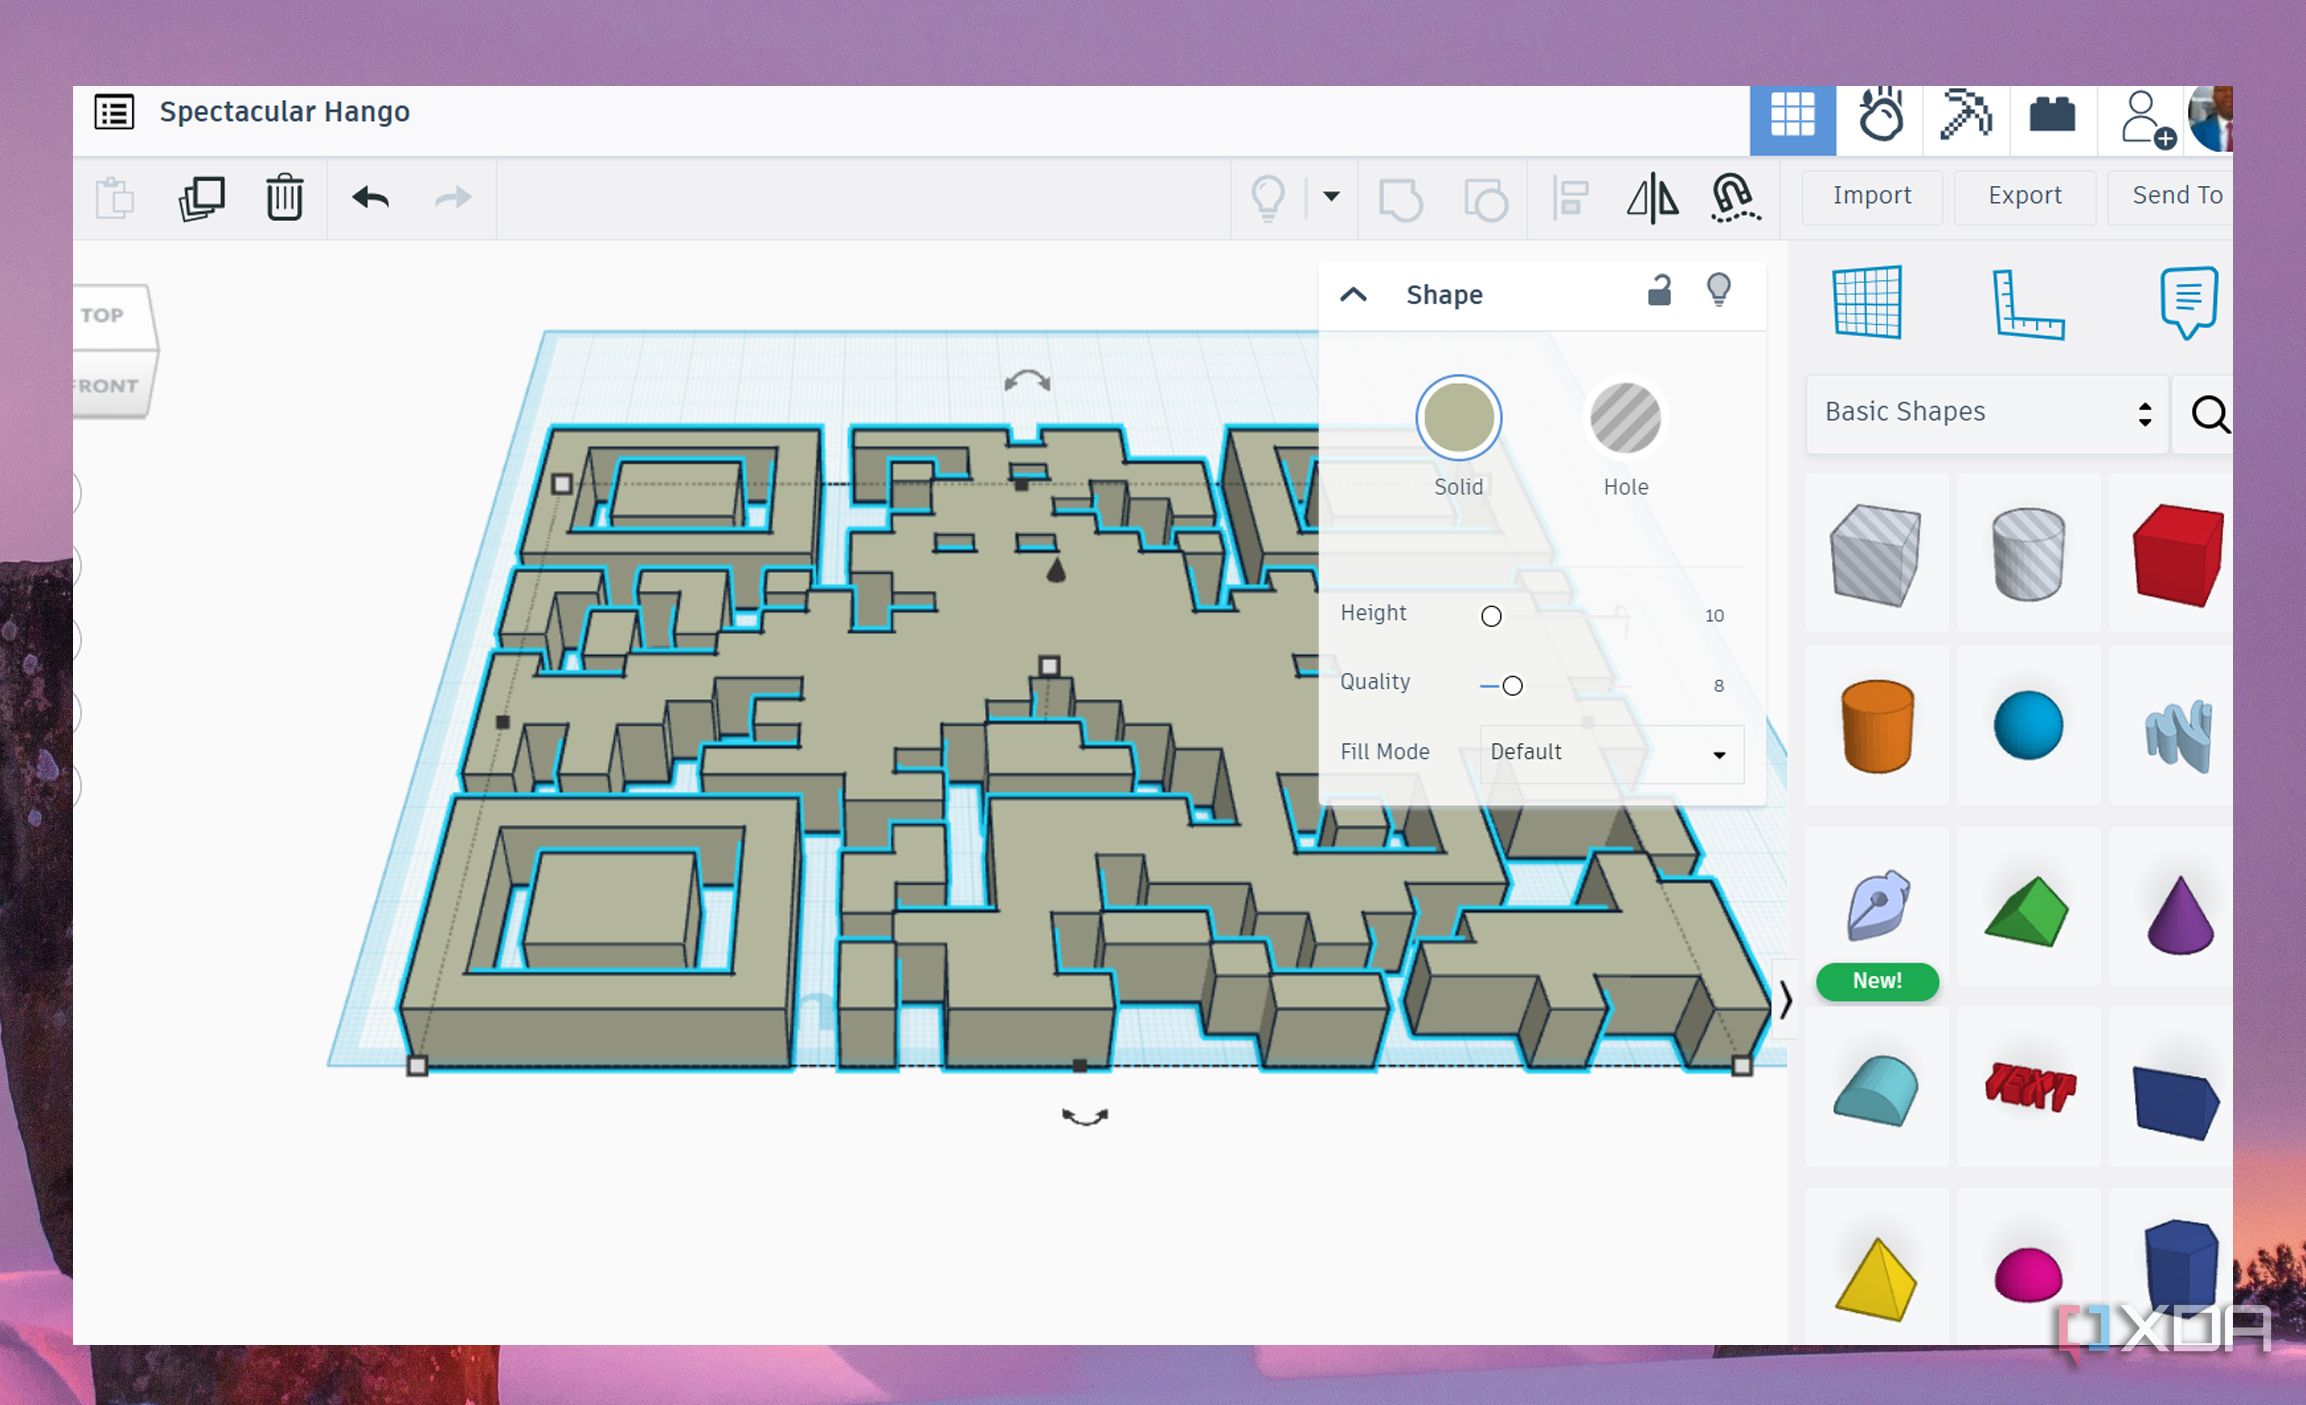Open the Align tool
Screen dimensions: 2306x1405
point(1570,198)
